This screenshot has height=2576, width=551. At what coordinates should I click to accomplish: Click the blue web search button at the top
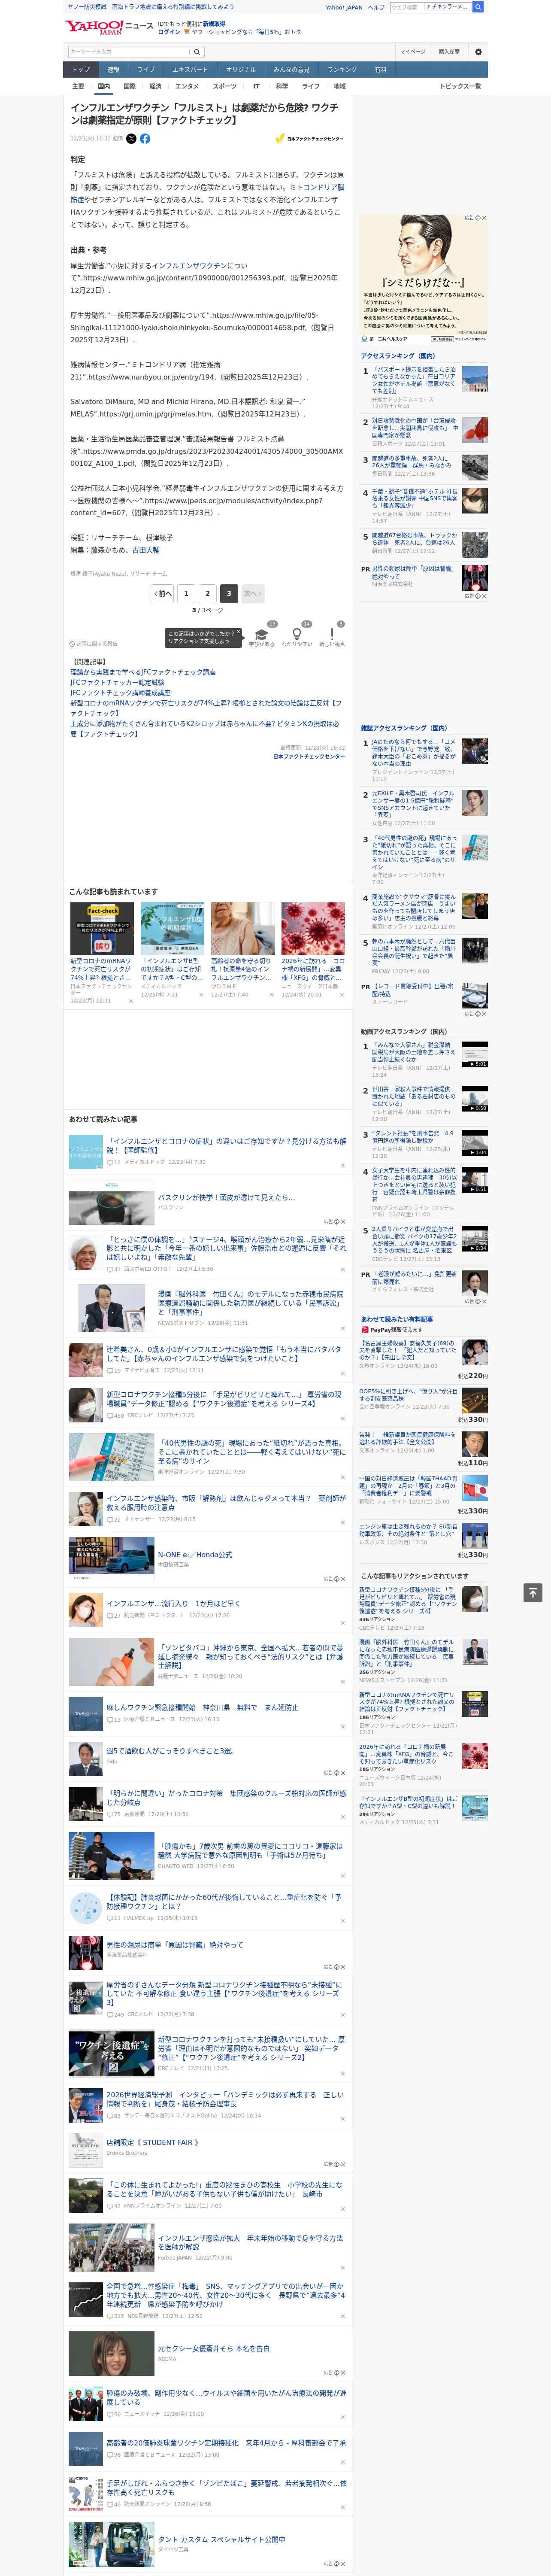pos(478,7)
